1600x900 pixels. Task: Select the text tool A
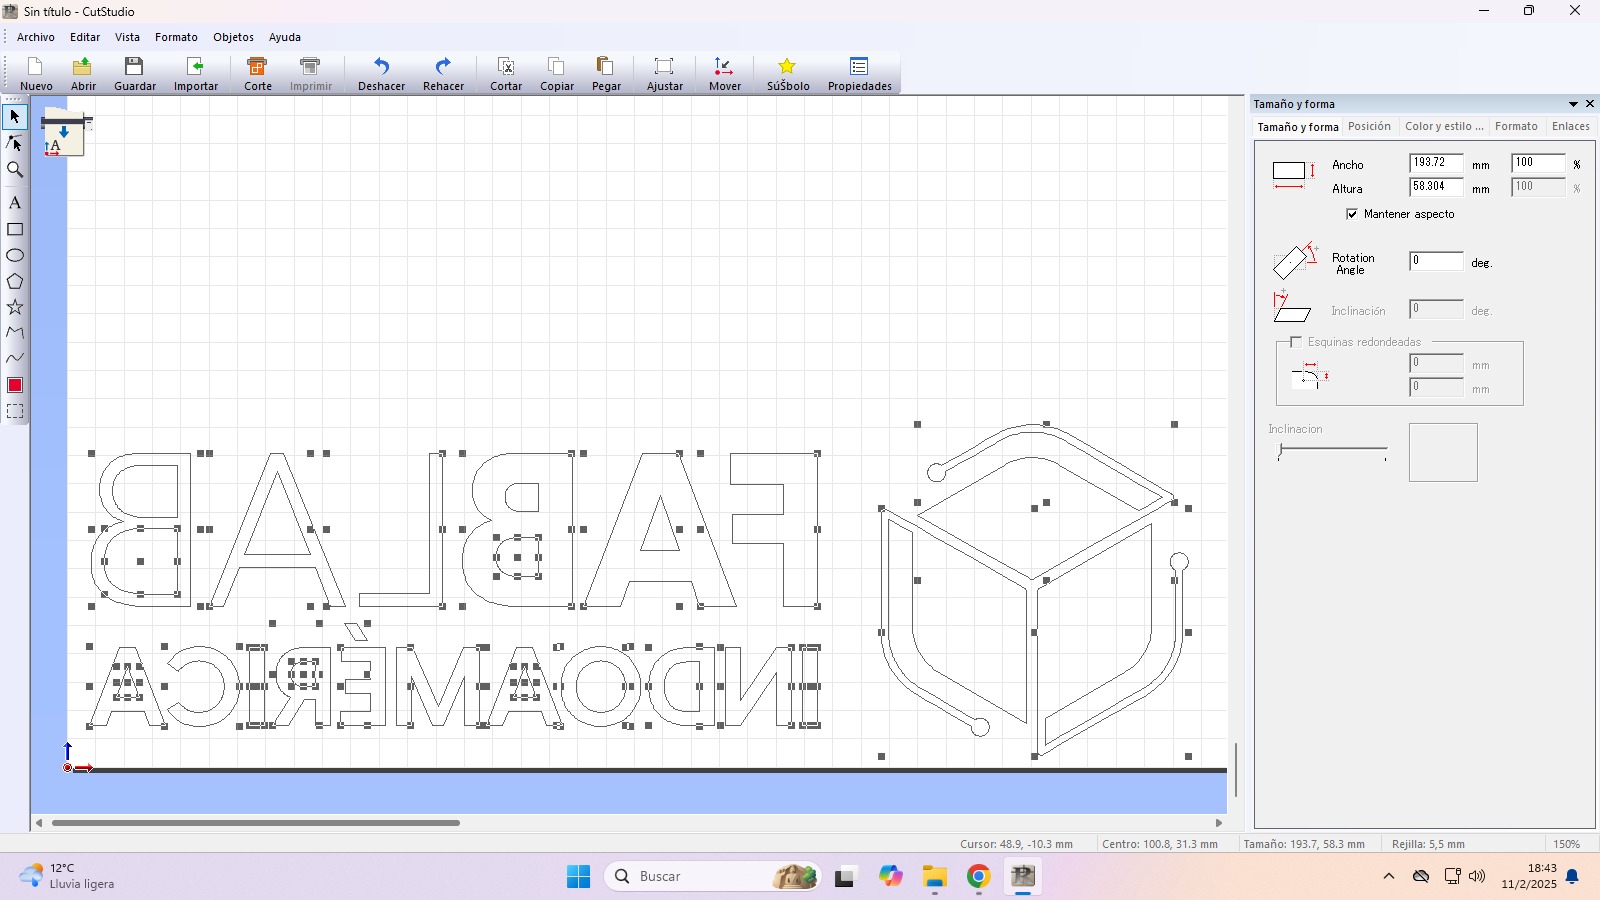coord(15,203)
